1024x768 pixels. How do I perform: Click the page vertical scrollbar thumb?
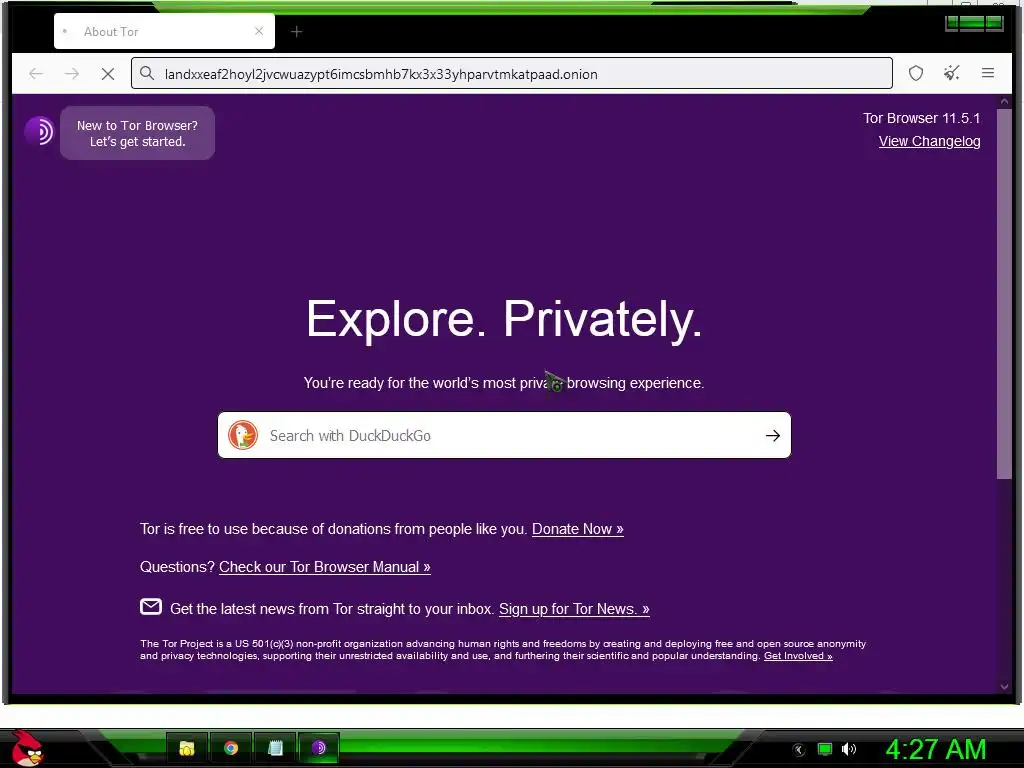point(1004,294)
